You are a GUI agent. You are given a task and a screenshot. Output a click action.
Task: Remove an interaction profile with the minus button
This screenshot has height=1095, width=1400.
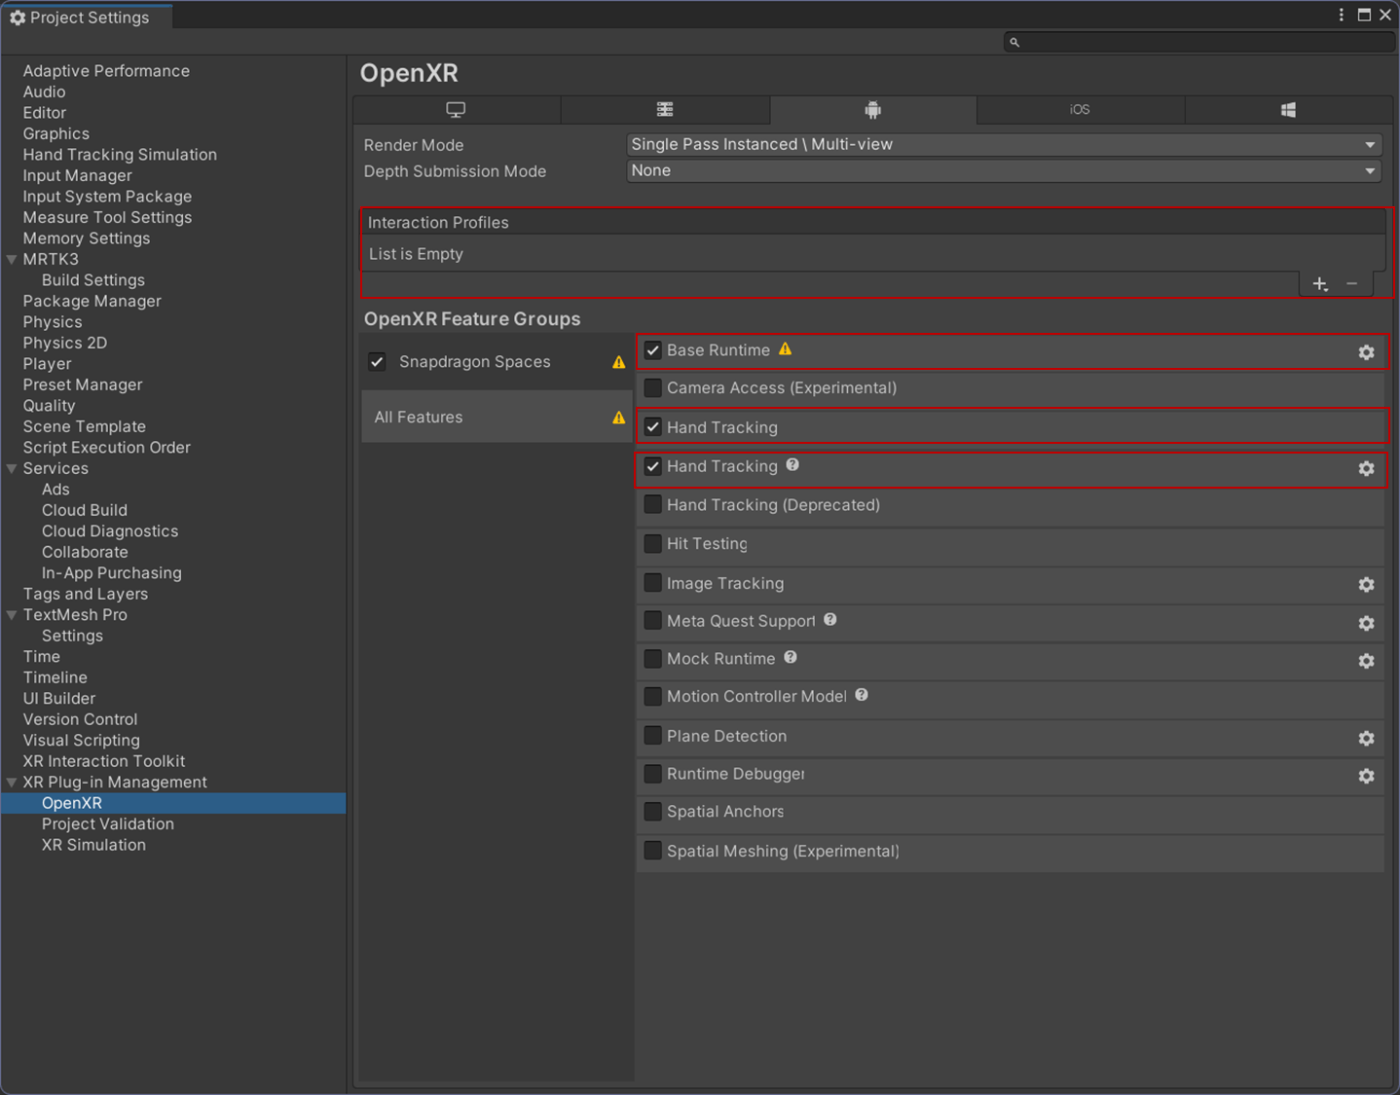[1352, 284]
